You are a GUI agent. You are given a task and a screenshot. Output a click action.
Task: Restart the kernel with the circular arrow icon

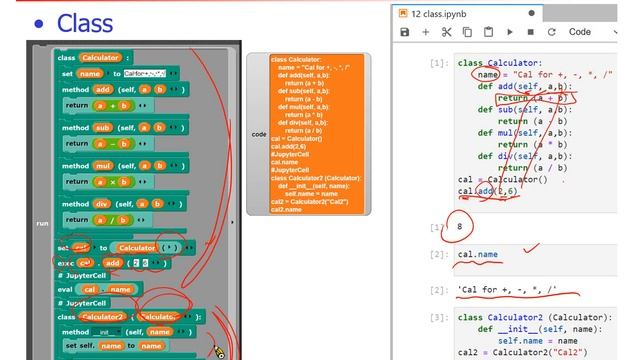point(551,32)
